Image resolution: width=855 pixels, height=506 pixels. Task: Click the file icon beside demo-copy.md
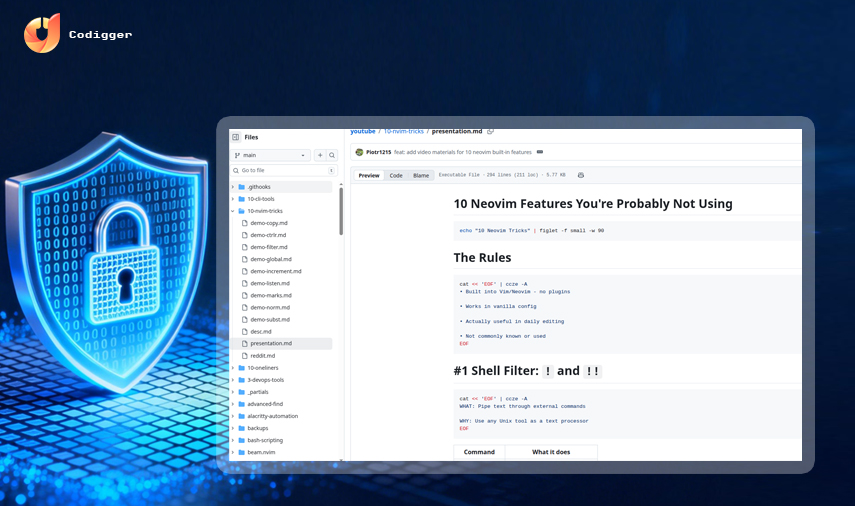245,223
